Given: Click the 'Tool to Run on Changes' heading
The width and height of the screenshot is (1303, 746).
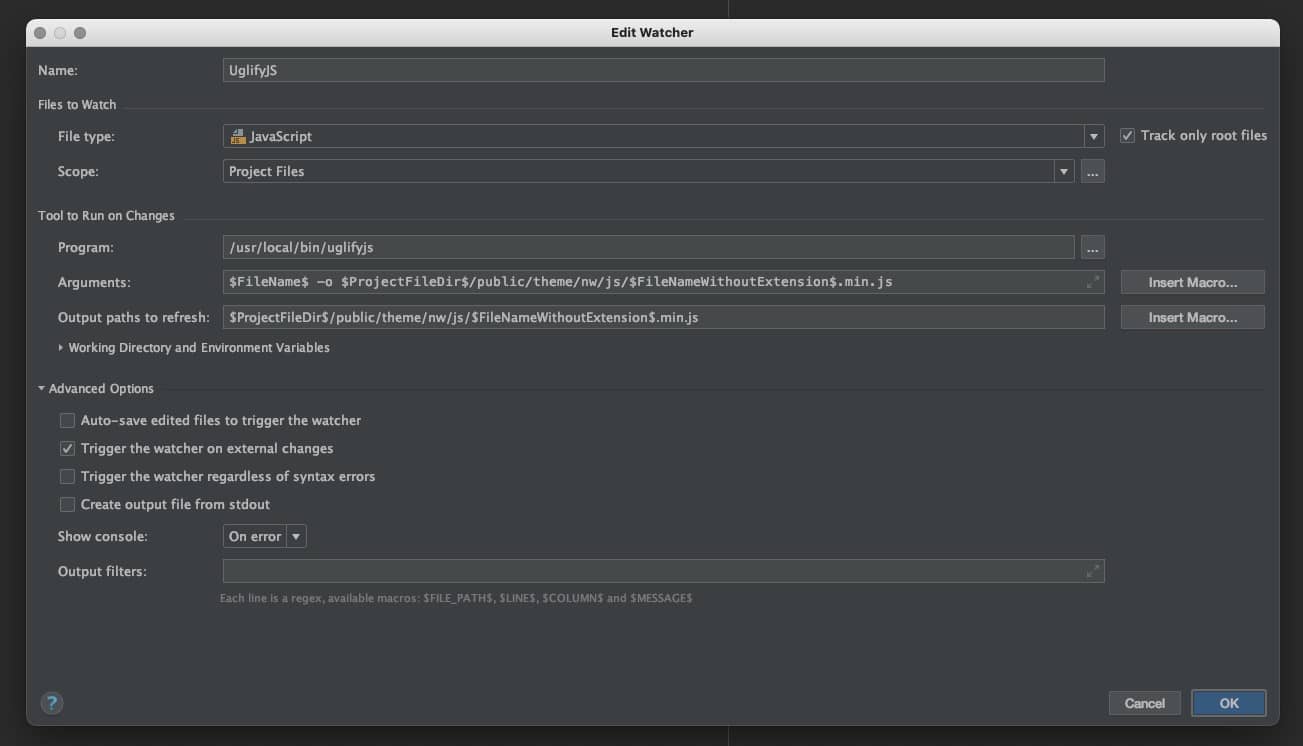Looking at the screenshot, I should [106, 216].
